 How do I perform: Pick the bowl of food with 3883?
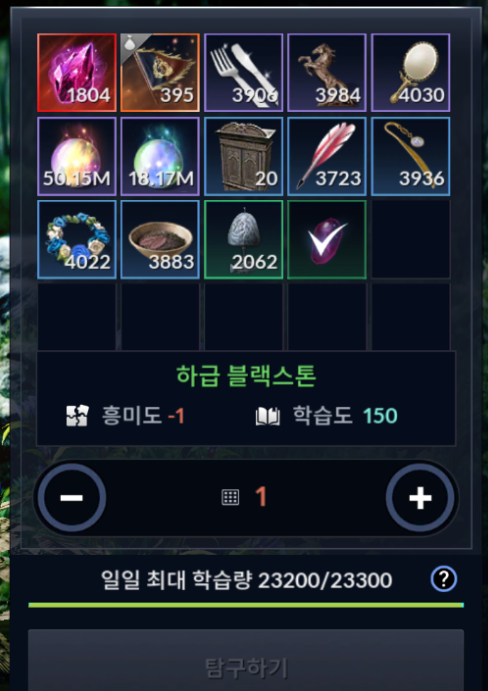click(x=160, y=239)
